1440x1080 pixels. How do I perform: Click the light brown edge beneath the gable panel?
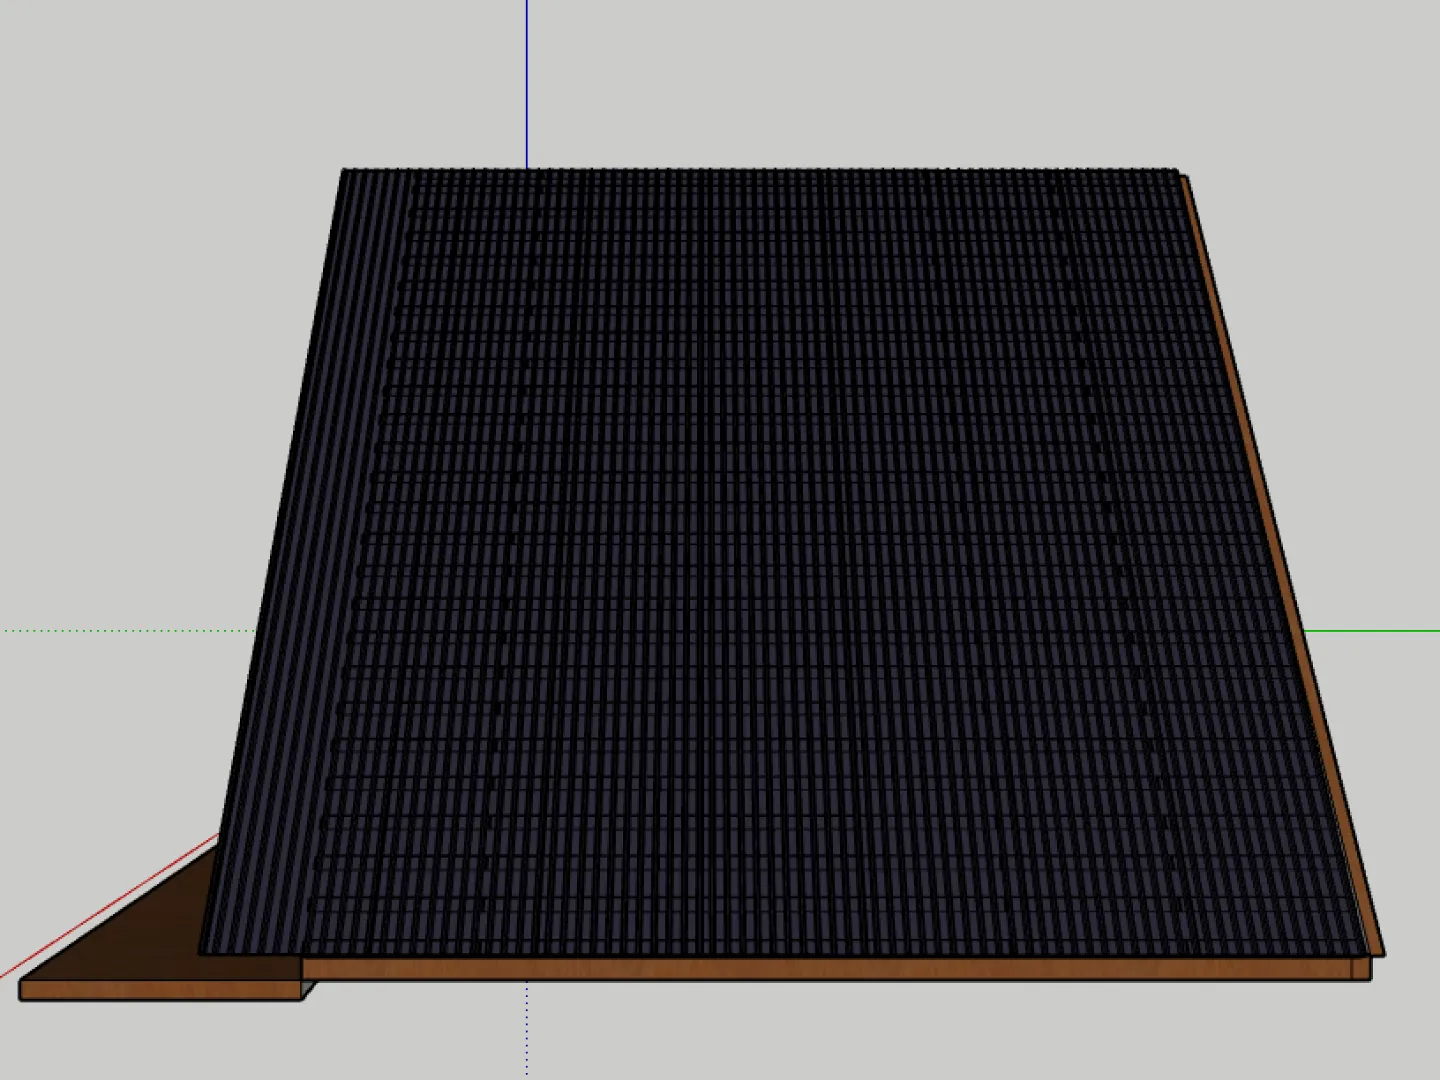160,991
